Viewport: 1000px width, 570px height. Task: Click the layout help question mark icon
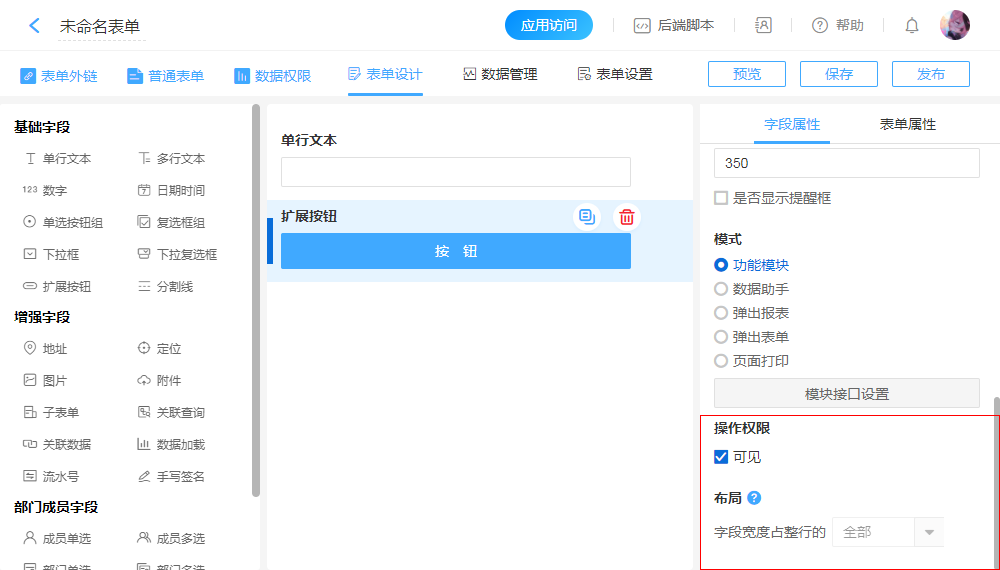754,498
